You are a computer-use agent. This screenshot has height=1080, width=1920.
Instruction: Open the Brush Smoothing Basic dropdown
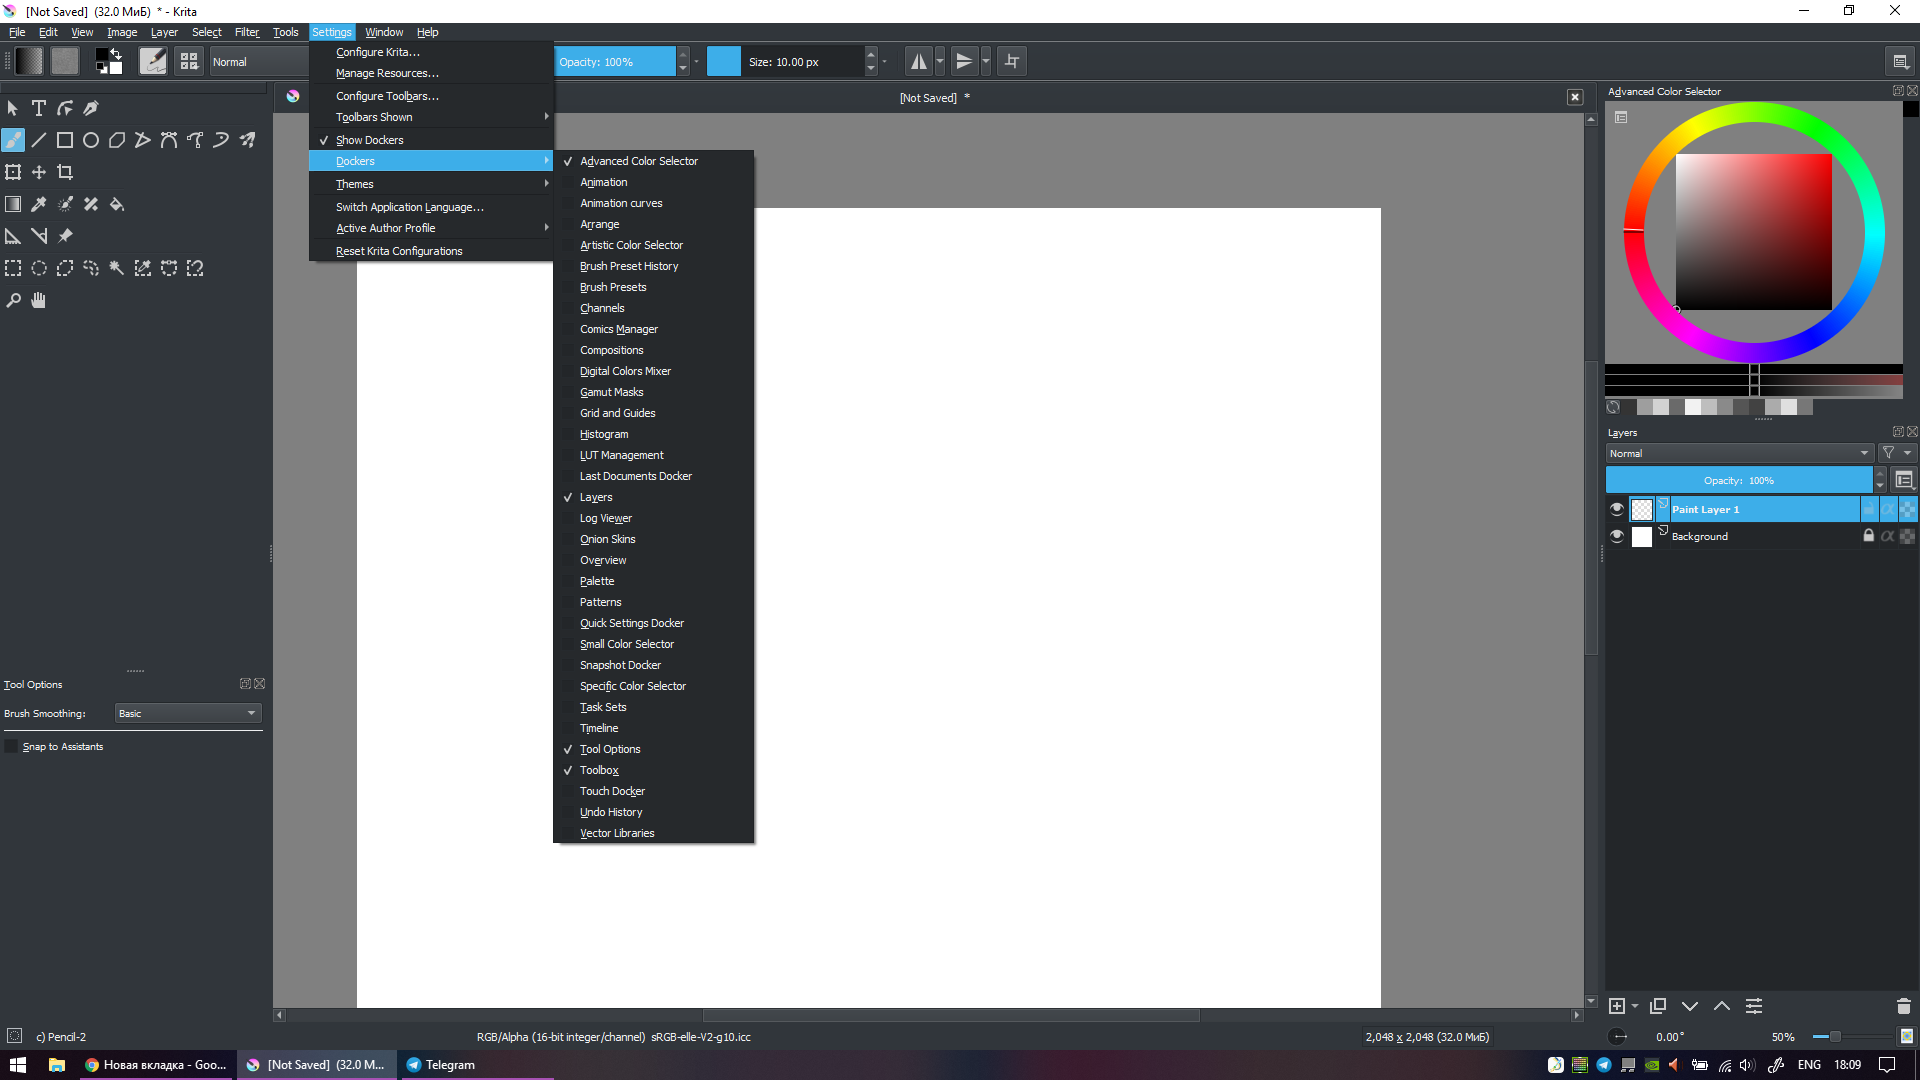[x=188, y=713]
